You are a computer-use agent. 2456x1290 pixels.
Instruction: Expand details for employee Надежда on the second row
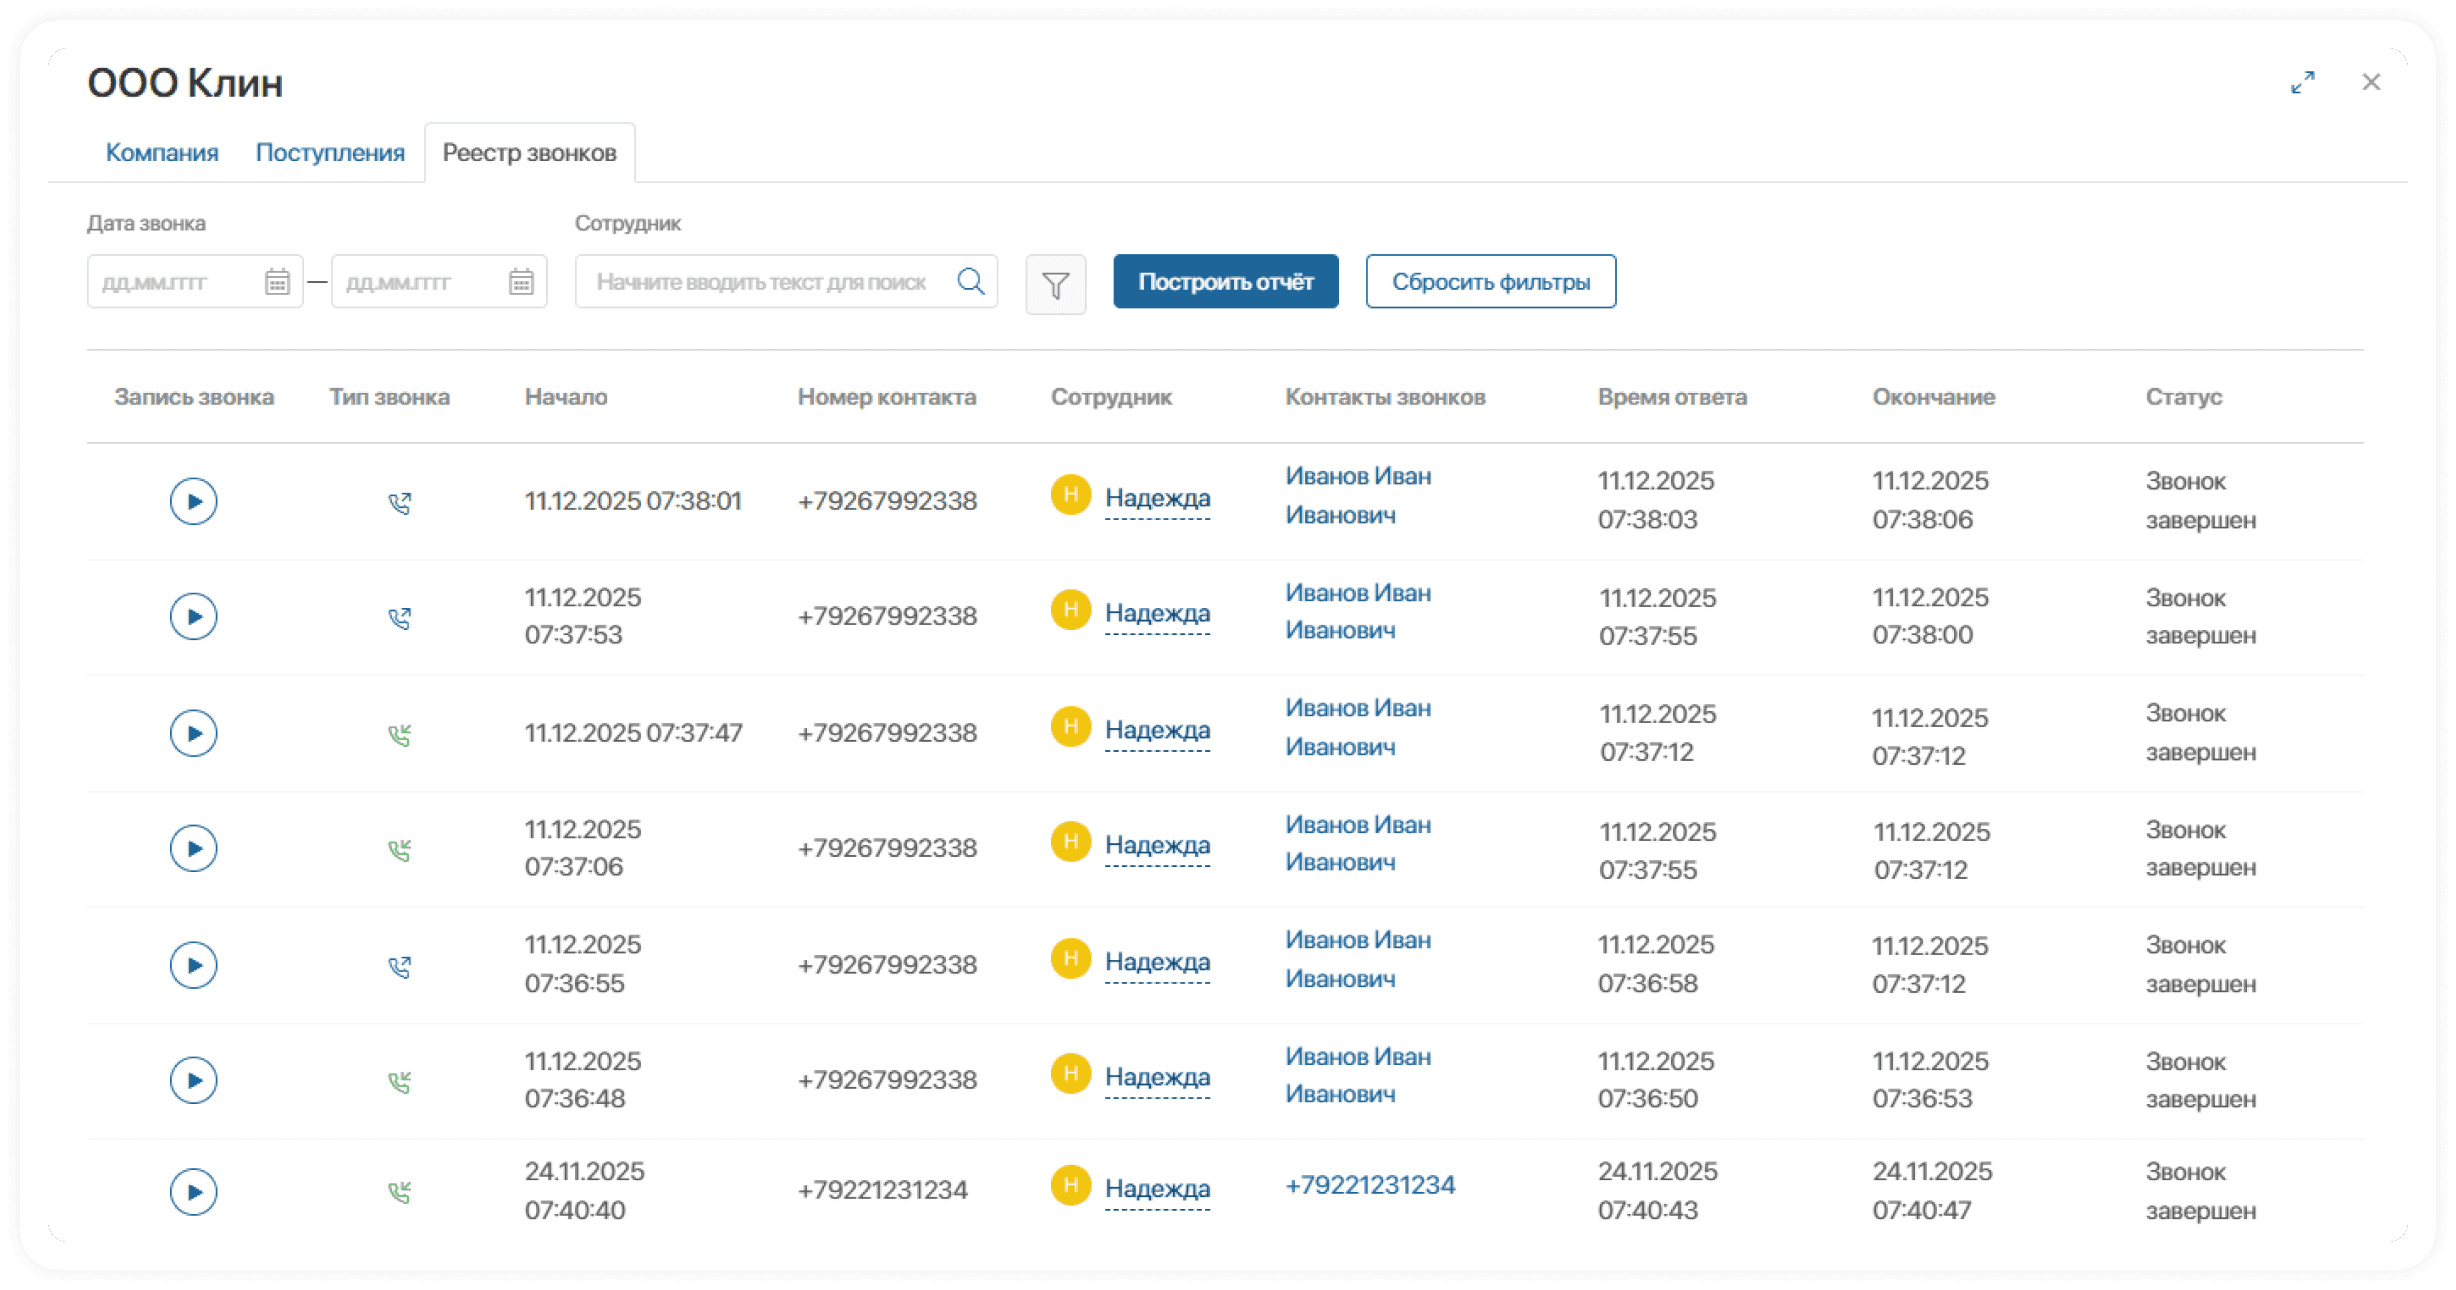point(1158,611)
